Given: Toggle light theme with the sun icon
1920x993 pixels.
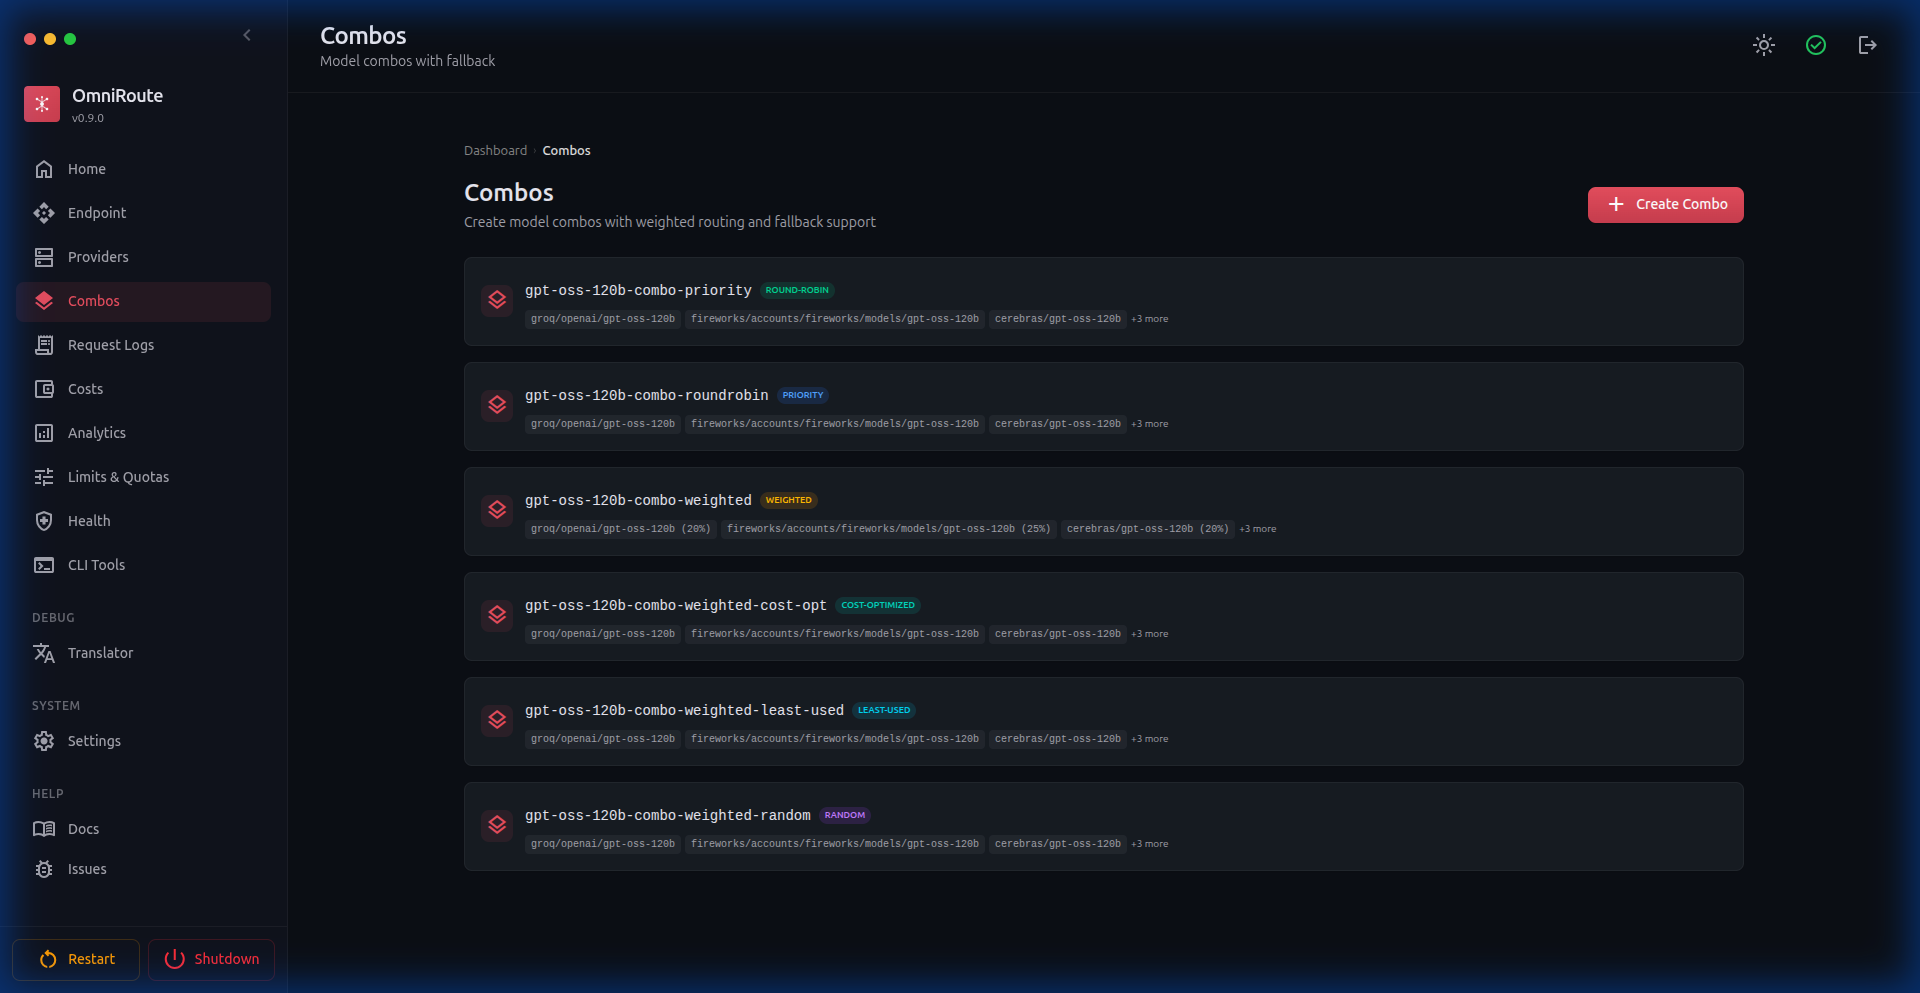Looking at the screenshot, I should point(1763,45).
